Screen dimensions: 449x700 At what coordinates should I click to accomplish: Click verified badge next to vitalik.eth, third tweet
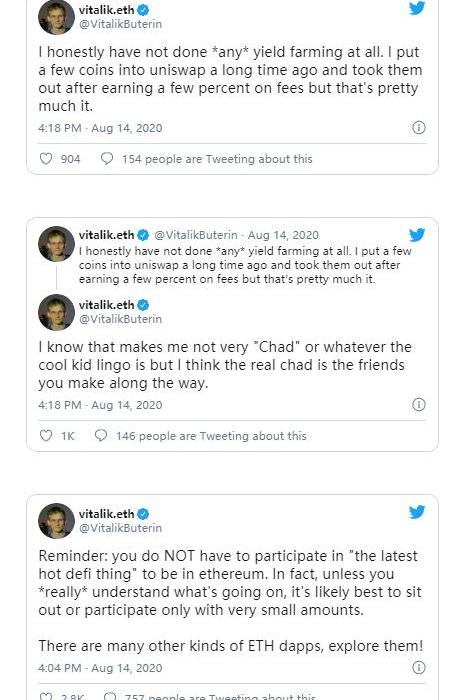point(143,514)
